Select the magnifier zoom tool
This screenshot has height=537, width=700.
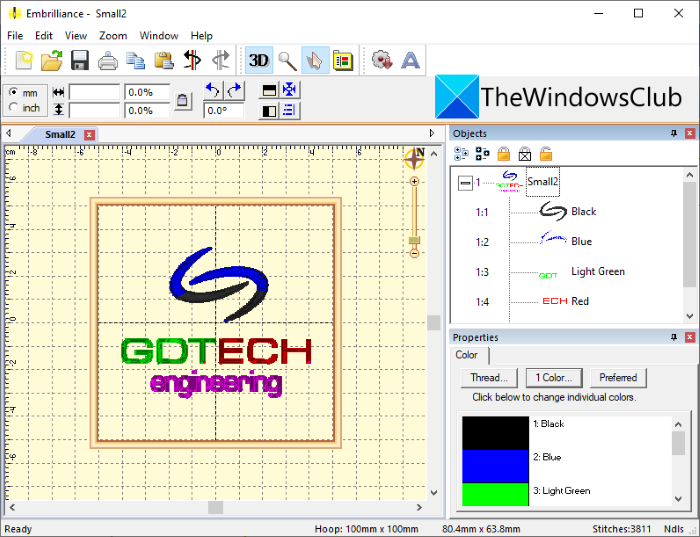click(287, 60)
